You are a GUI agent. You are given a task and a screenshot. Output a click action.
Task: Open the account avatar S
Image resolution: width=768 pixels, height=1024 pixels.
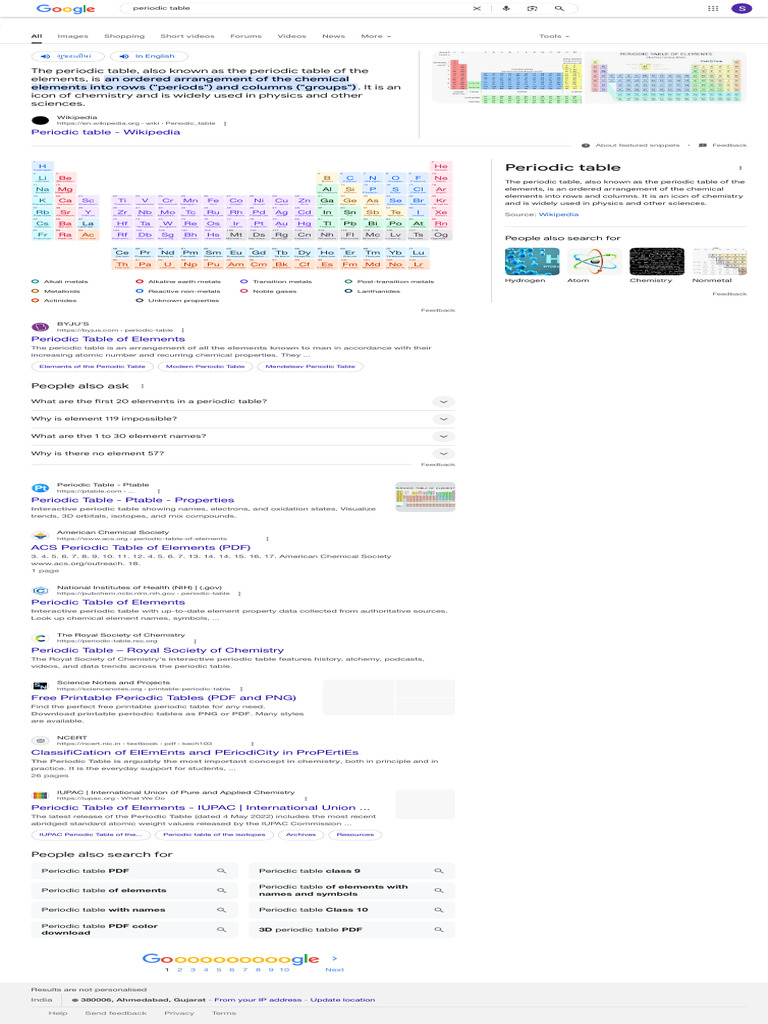tap(741, 8)
